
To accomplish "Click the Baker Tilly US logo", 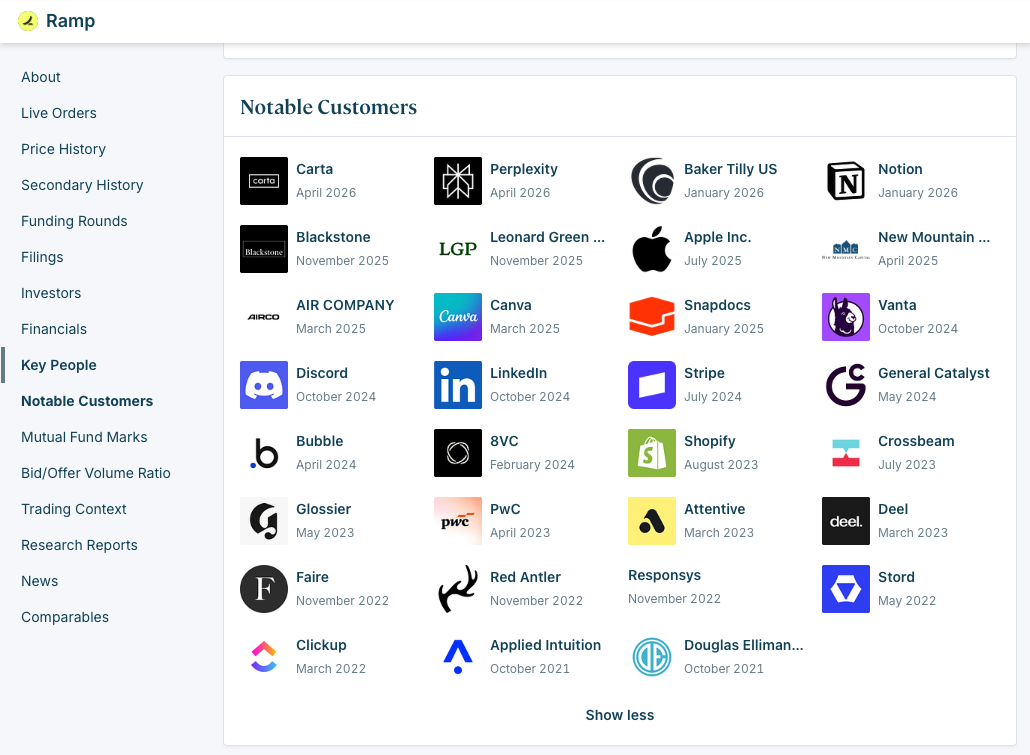I will 652,181.
